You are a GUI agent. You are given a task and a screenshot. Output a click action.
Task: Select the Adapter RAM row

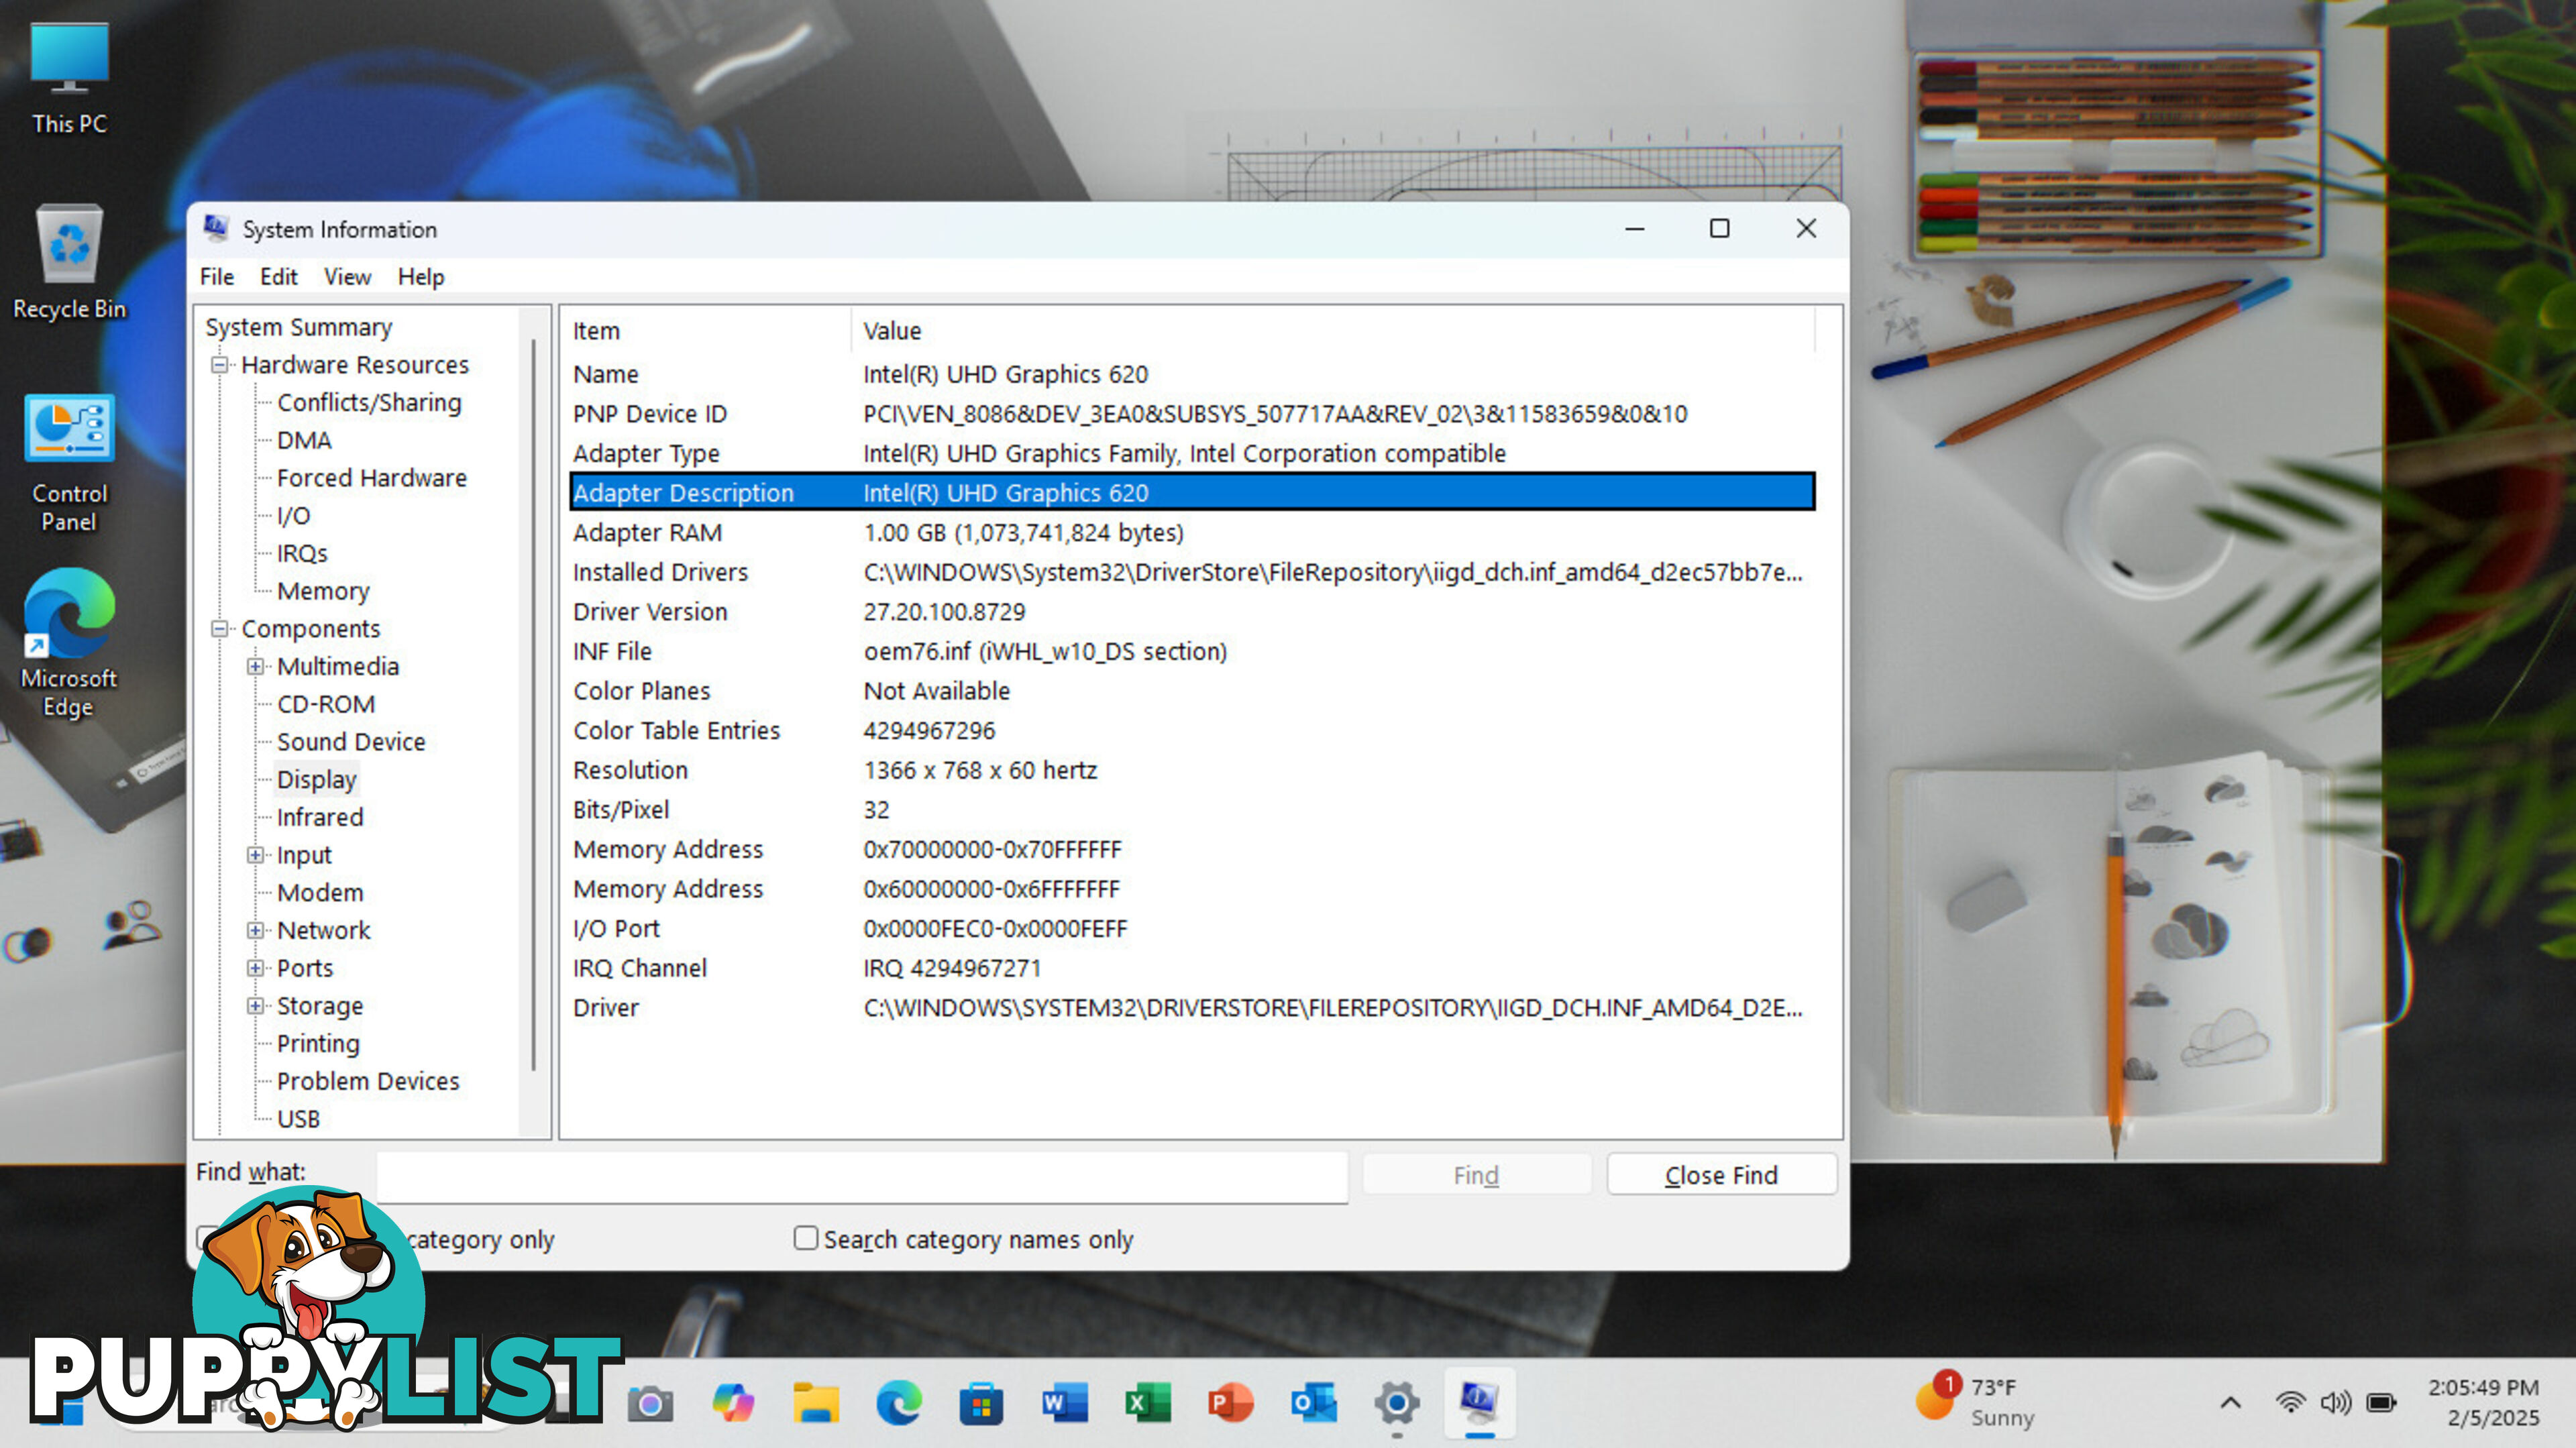pos(1192,533)
